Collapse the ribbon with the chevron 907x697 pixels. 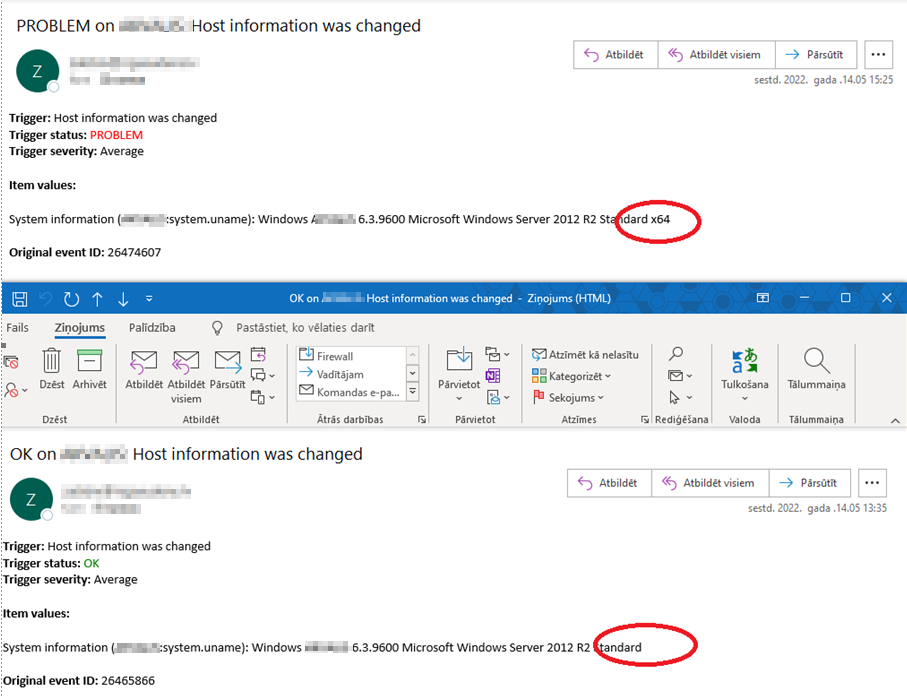tap(895, 421)
